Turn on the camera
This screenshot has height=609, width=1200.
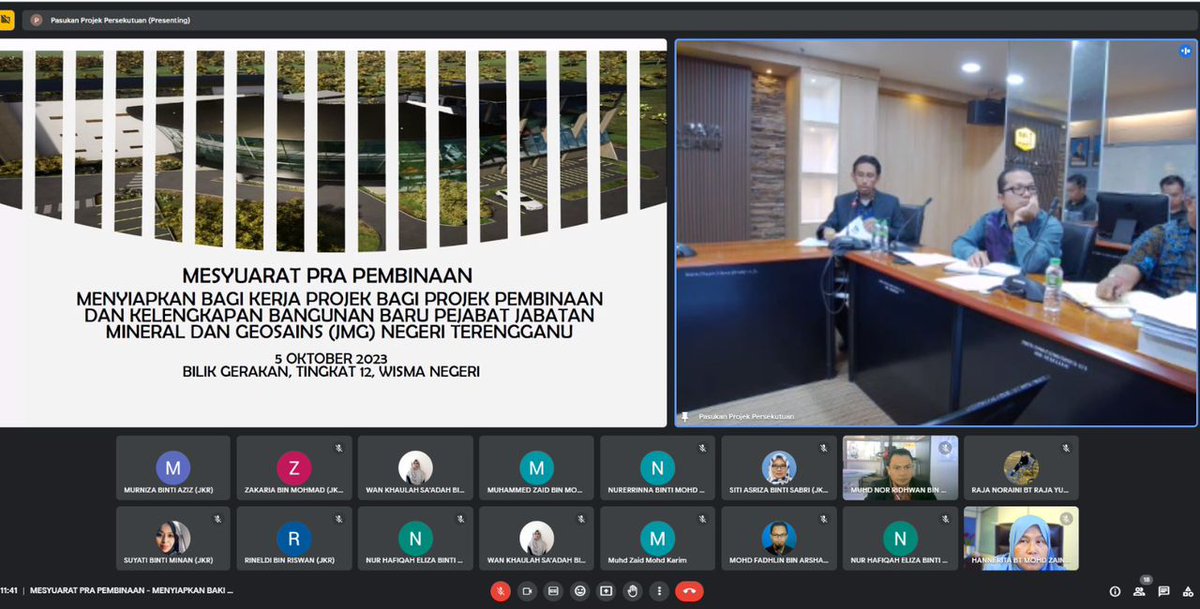click(x=528, y=591)
